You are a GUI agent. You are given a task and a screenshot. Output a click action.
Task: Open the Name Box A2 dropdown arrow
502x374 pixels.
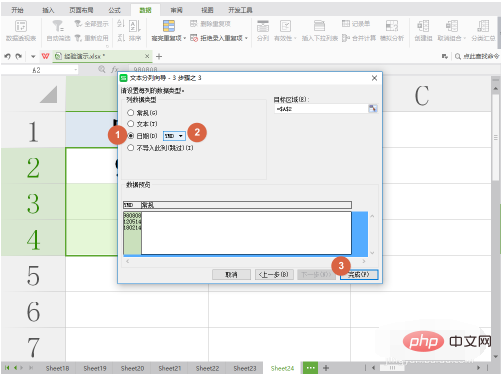tap(76, 70)
